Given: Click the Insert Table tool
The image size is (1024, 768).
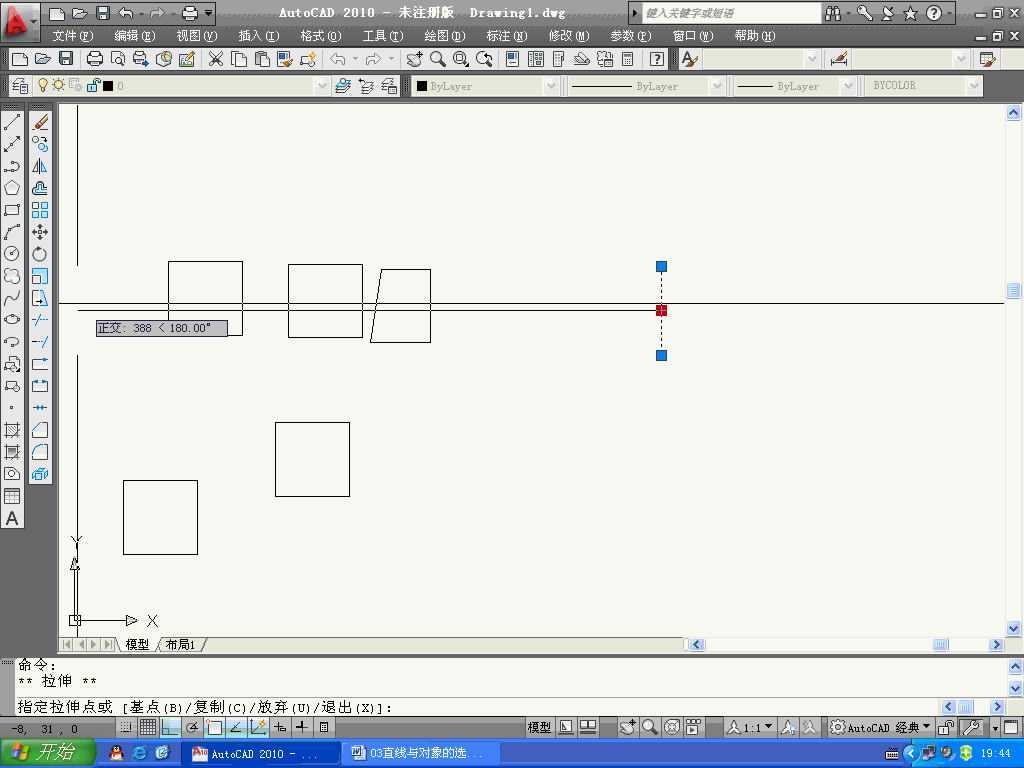Looking at the screenshot, I should pyautogui.click(x=12, y=496).
